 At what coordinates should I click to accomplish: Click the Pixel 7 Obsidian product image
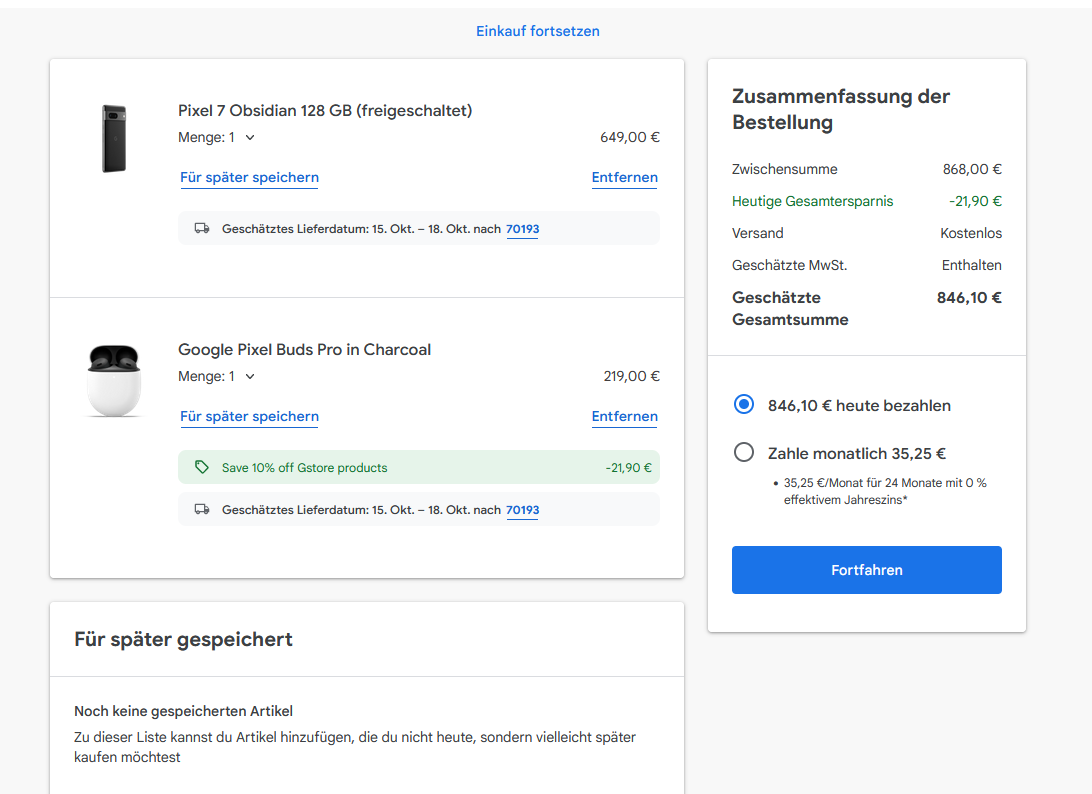(114, 138)
